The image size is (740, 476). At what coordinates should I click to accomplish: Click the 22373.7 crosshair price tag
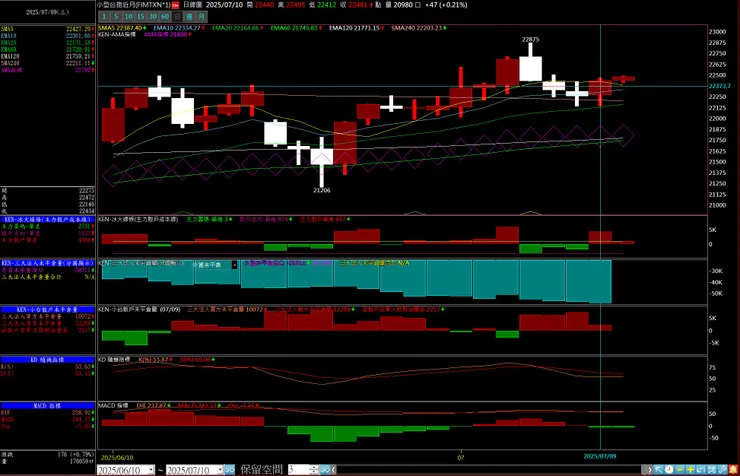pyautogui.click(x=720, y=86)
